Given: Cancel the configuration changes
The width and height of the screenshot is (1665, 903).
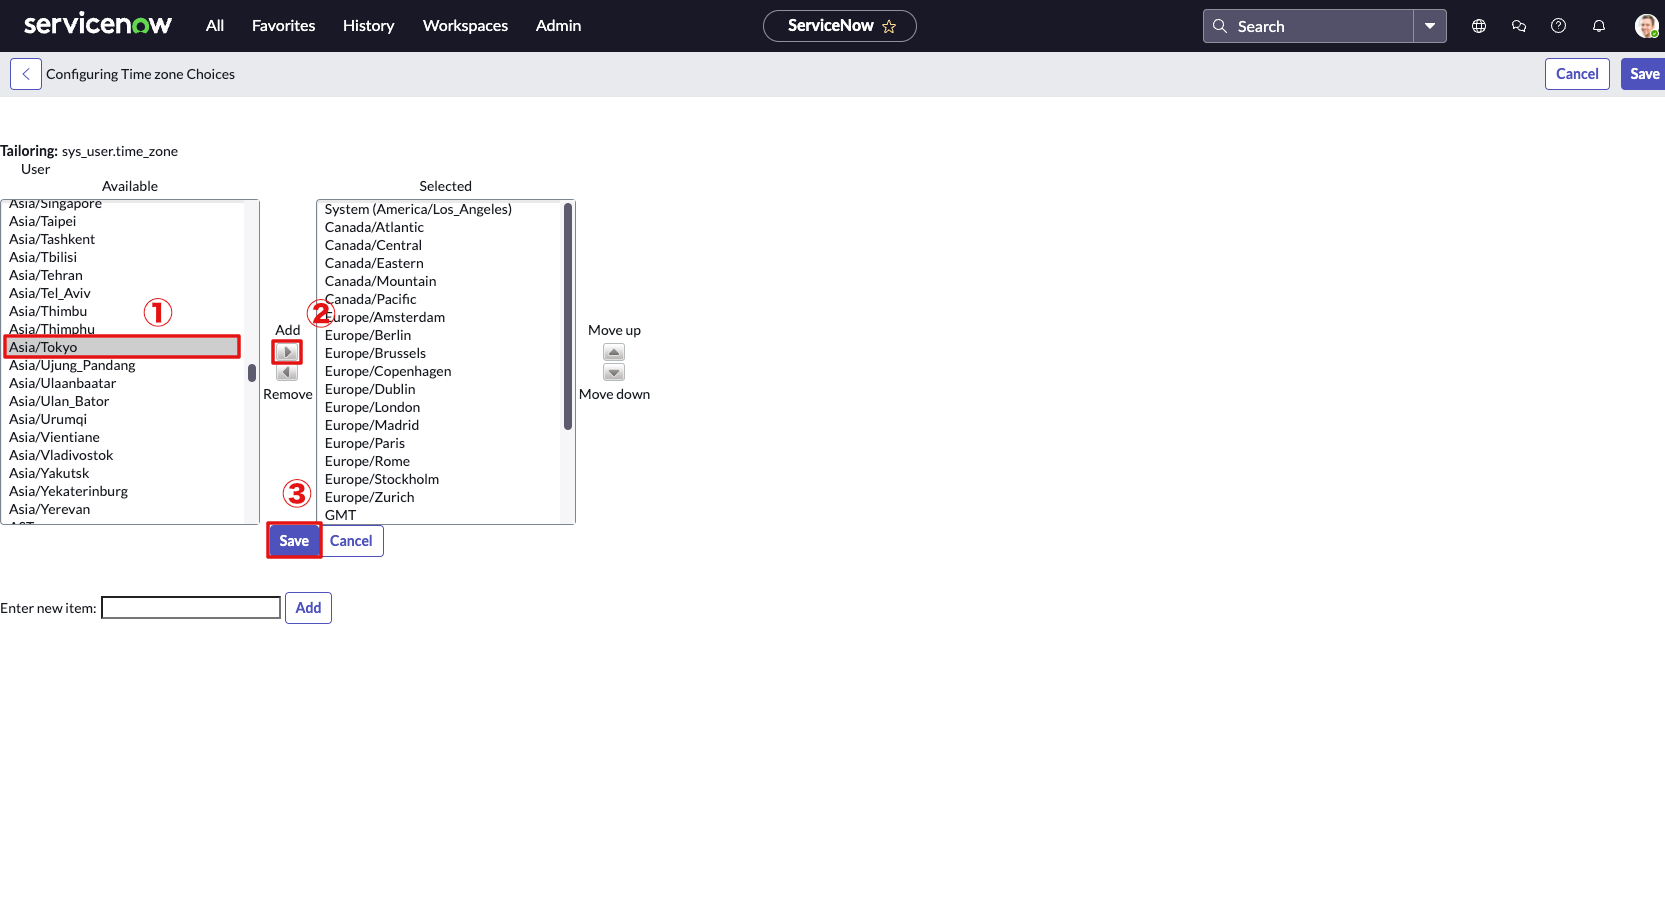Looking at the screenshot, I should coord(351,540).
